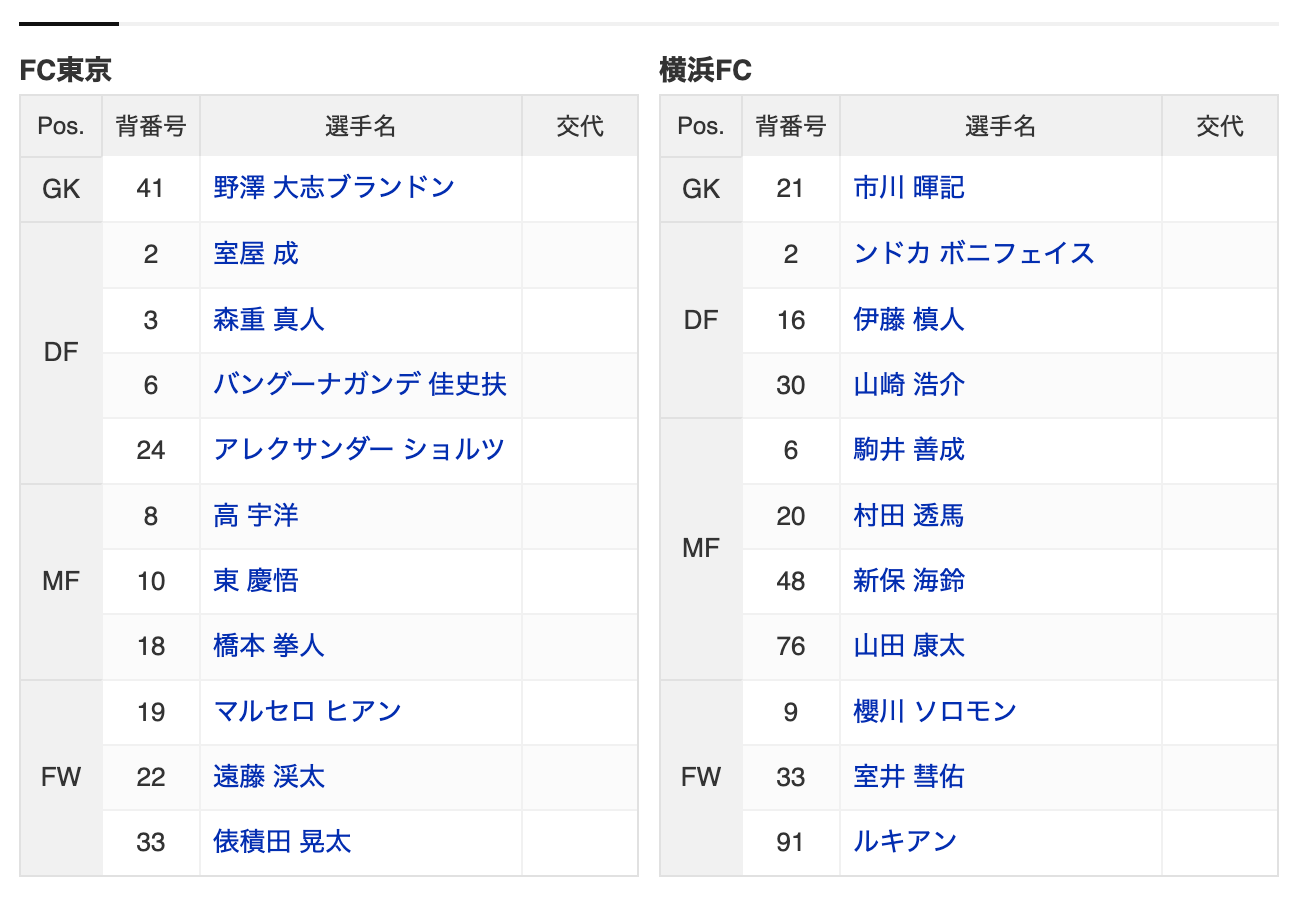Open 橋本 拳人 player link
The width and height of the screenshot is (1294, 900).
pos(269,646)
